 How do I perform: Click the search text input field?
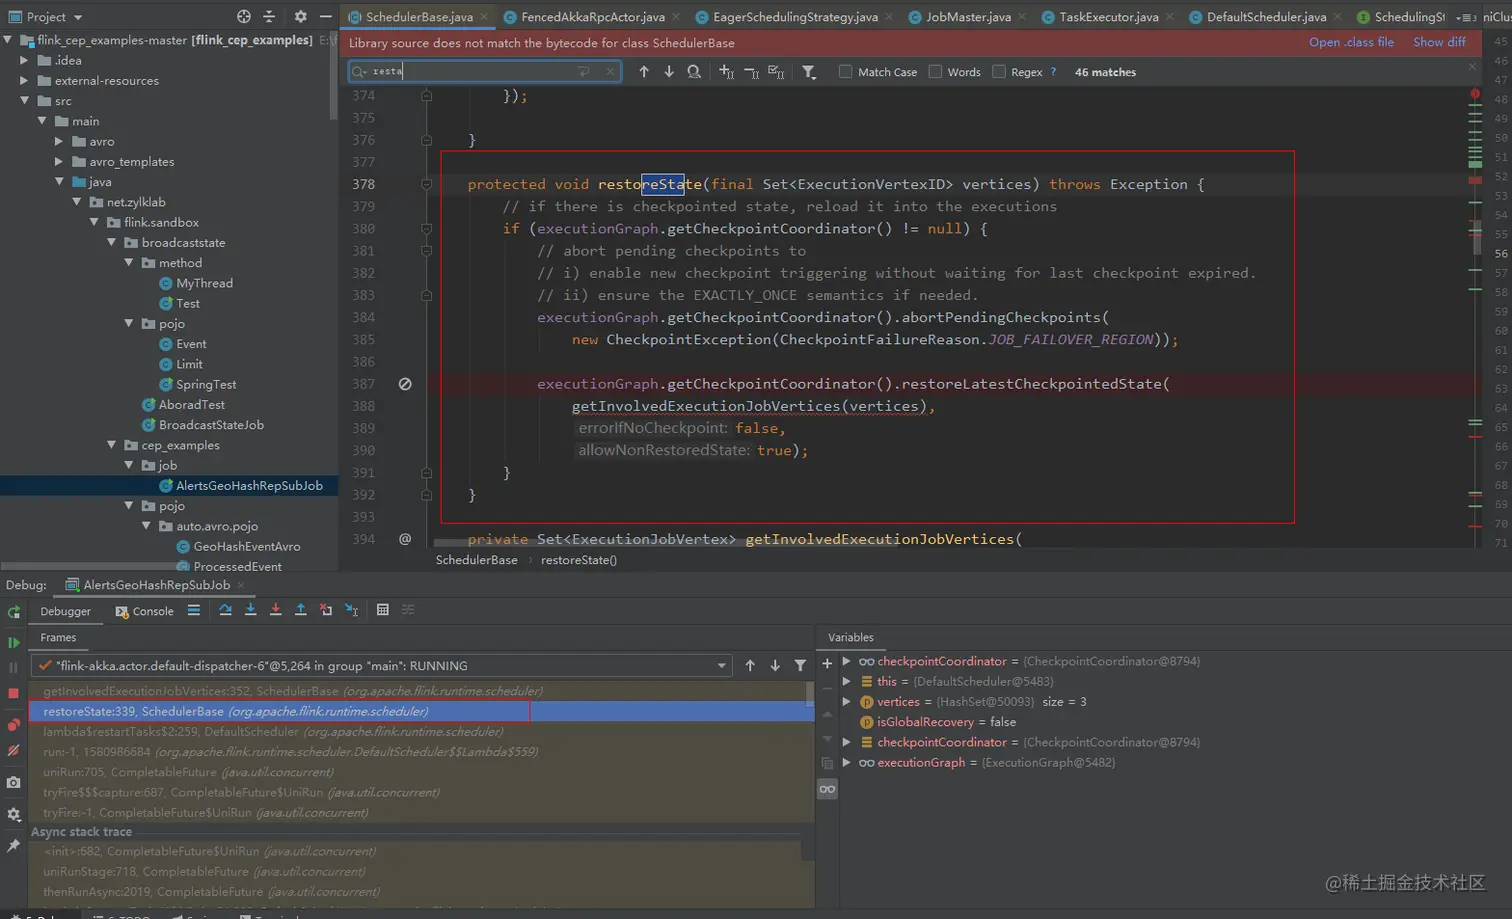(x=470, y=72)
